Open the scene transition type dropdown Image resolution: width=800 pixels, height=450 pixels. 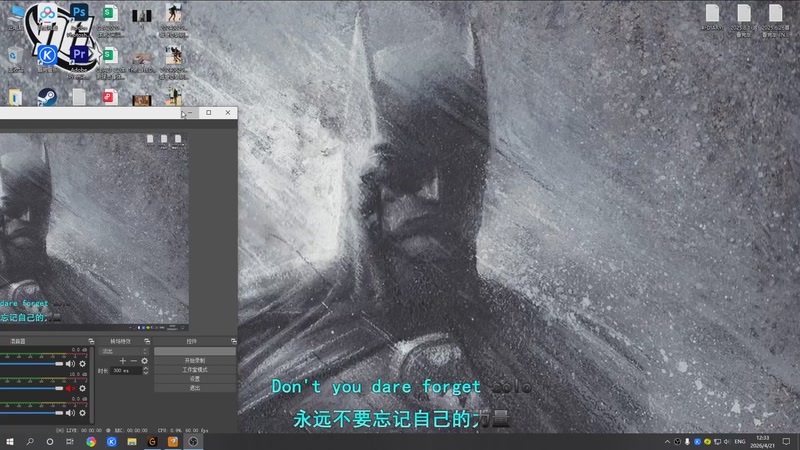(124, 352)
